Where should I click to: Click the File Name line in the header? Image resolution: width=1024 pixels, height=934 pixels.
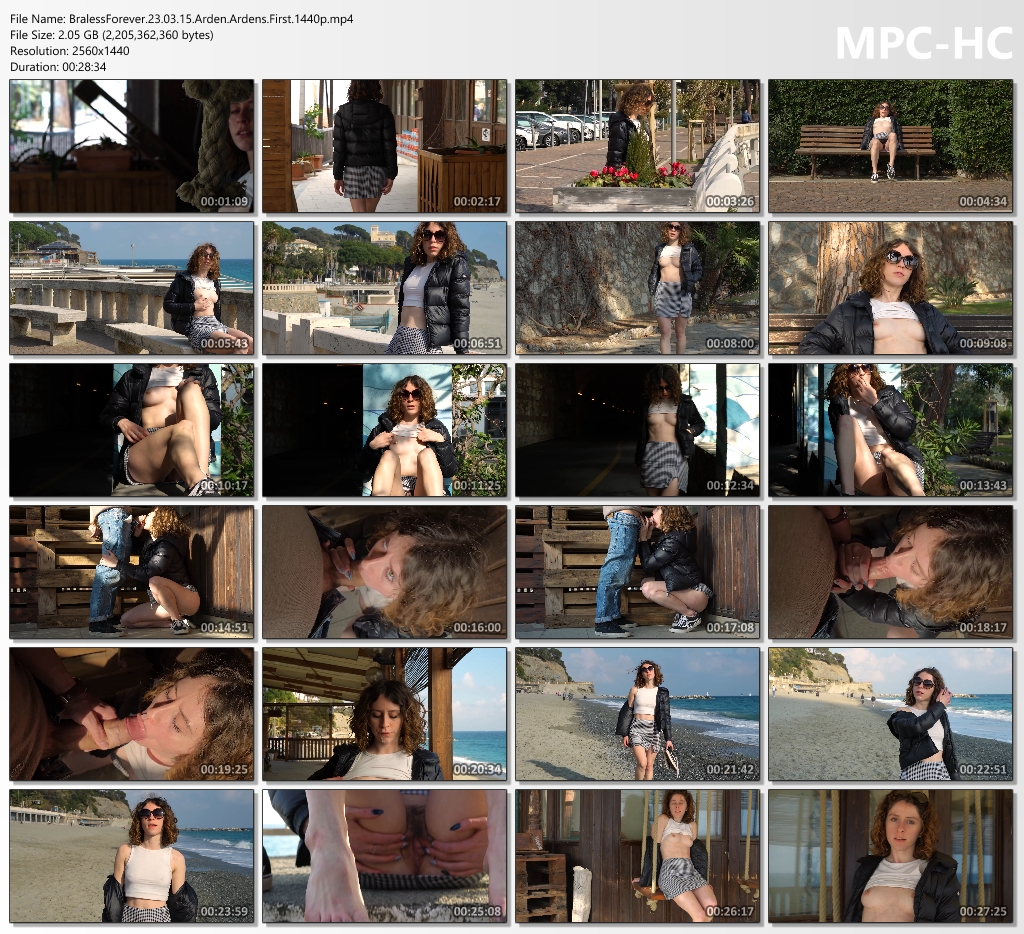point(182,19)
